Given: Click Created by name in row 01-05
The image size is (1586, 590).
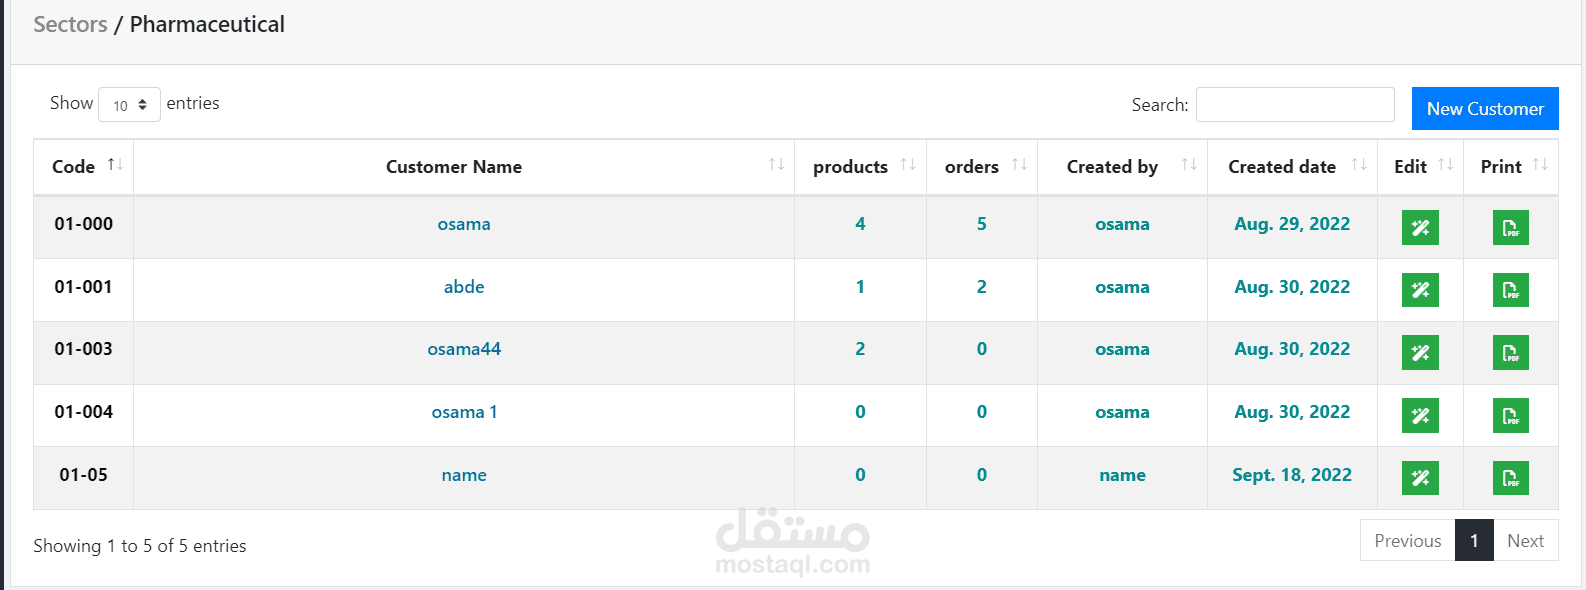Looking at the screenshot, I should (1122, 475).
